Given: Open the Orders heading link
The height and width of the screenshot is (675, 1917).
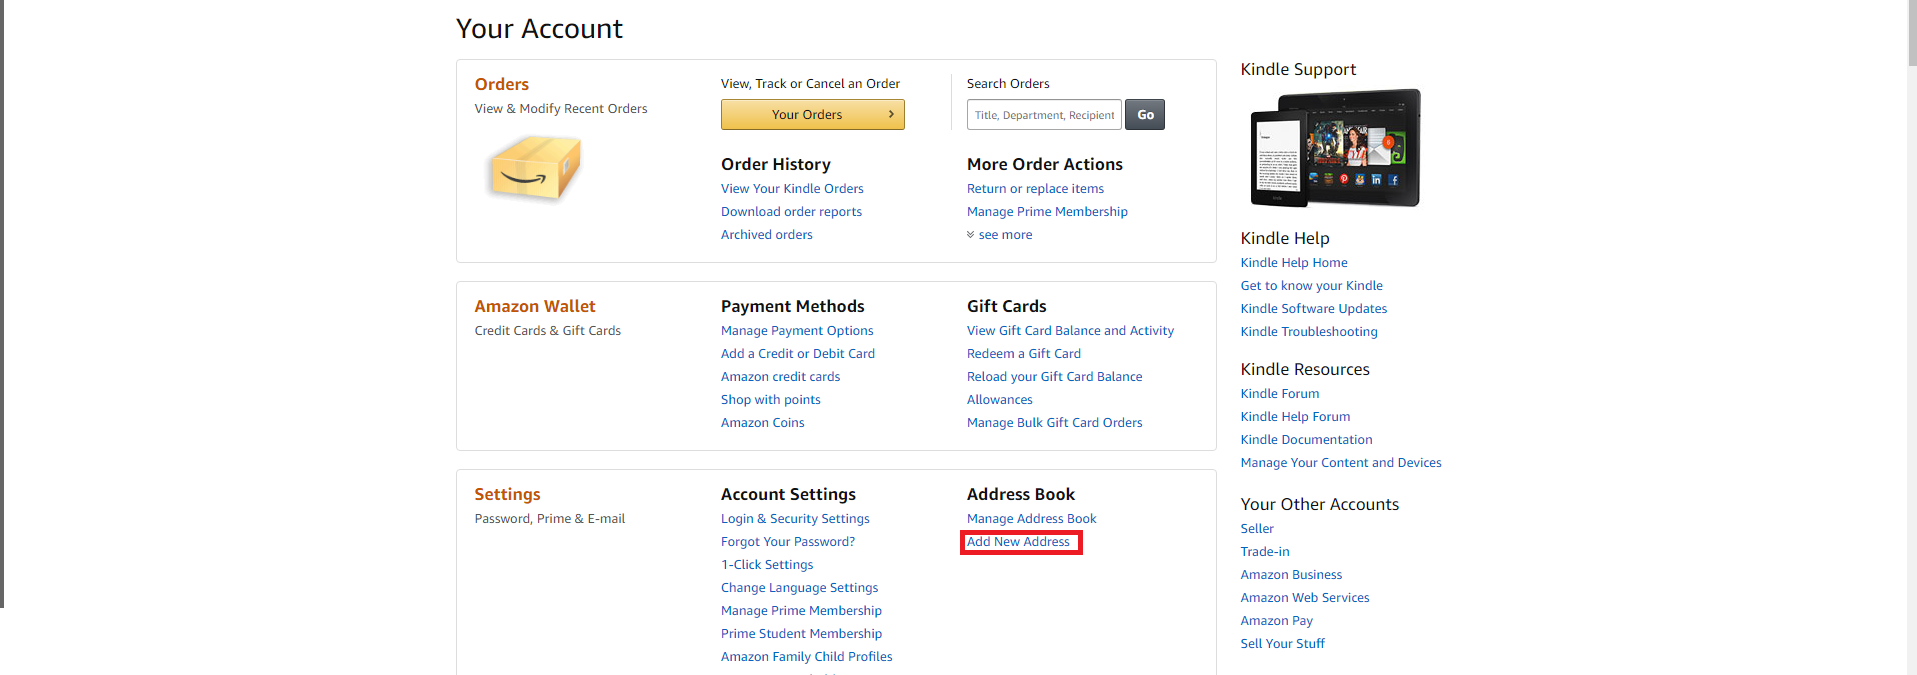Looking at the screenshot, I should (502, 84).
